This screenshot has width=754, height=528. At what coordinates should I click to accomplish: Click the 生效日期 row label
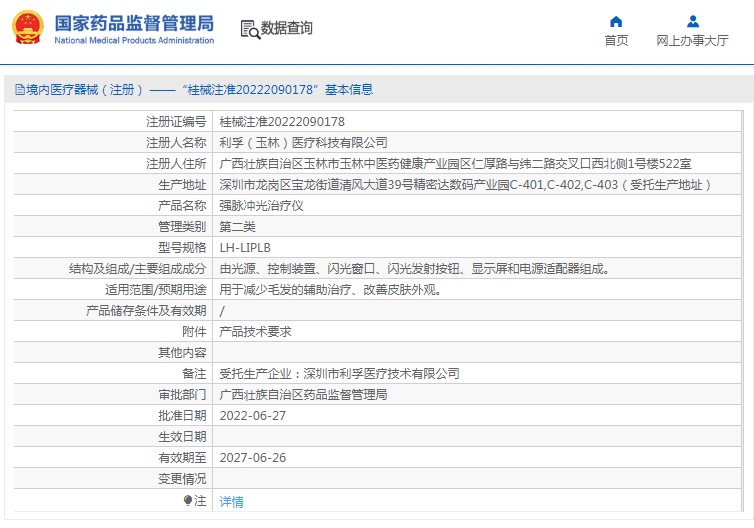pos(182,437)
